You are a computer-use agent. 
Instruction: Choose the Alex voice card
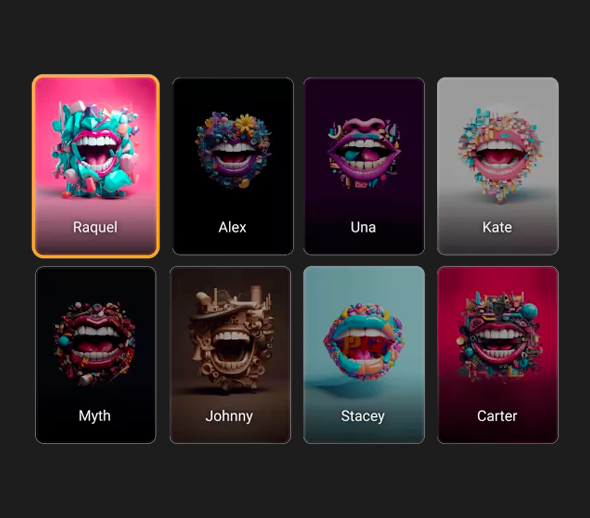point(233,166)
